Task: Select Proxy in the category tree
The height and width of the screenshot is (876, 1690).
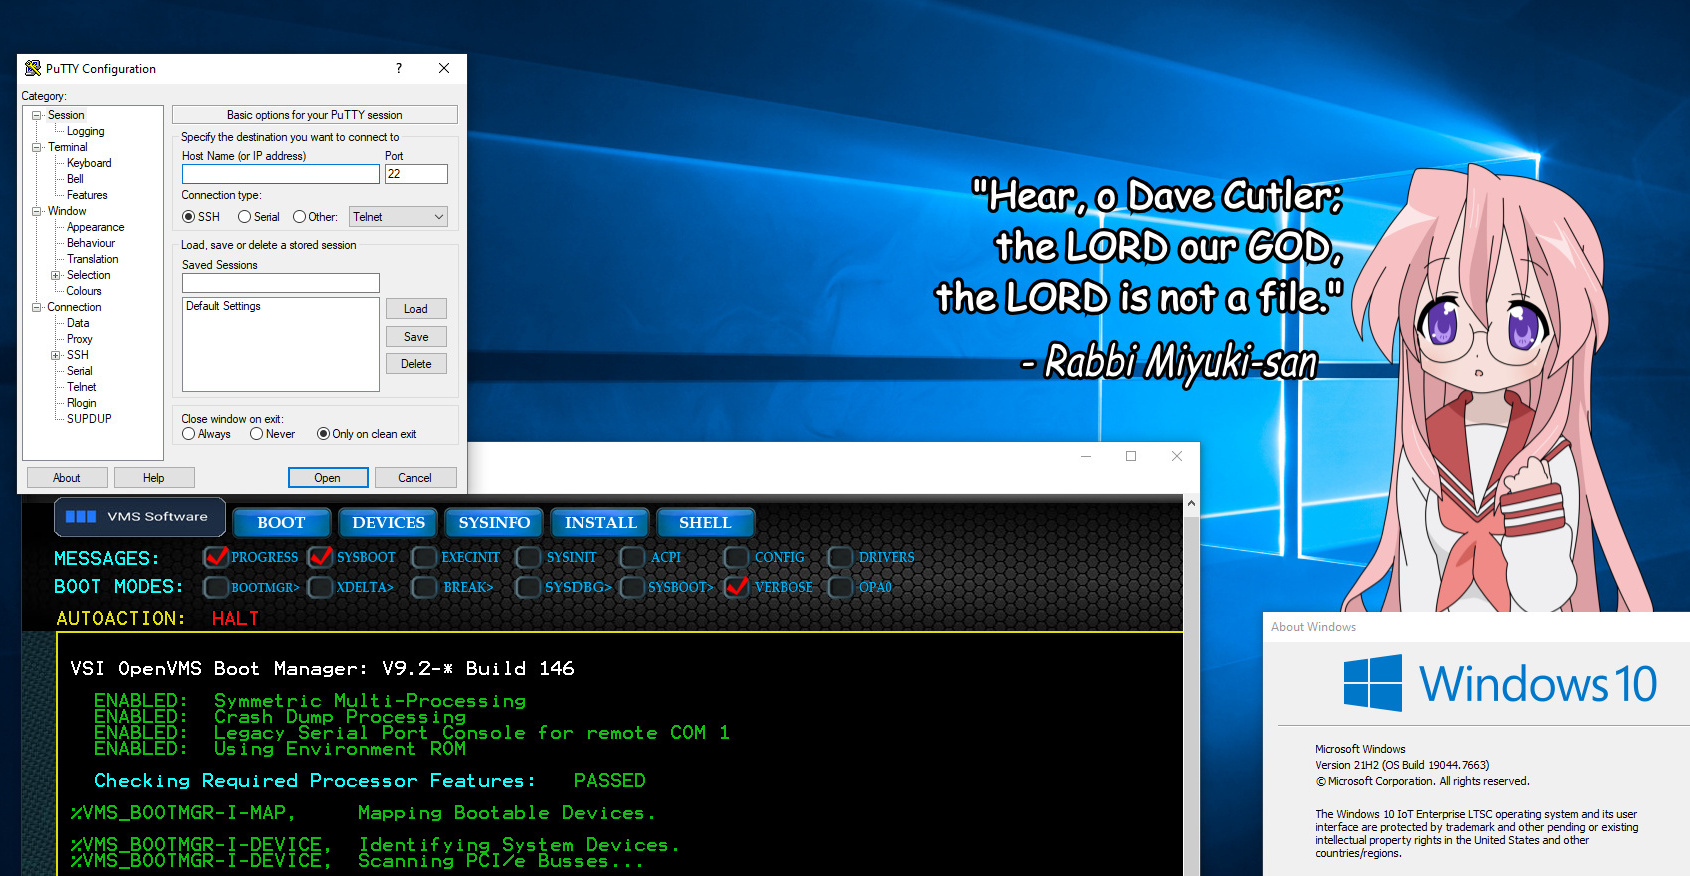Action: point(79,339)
